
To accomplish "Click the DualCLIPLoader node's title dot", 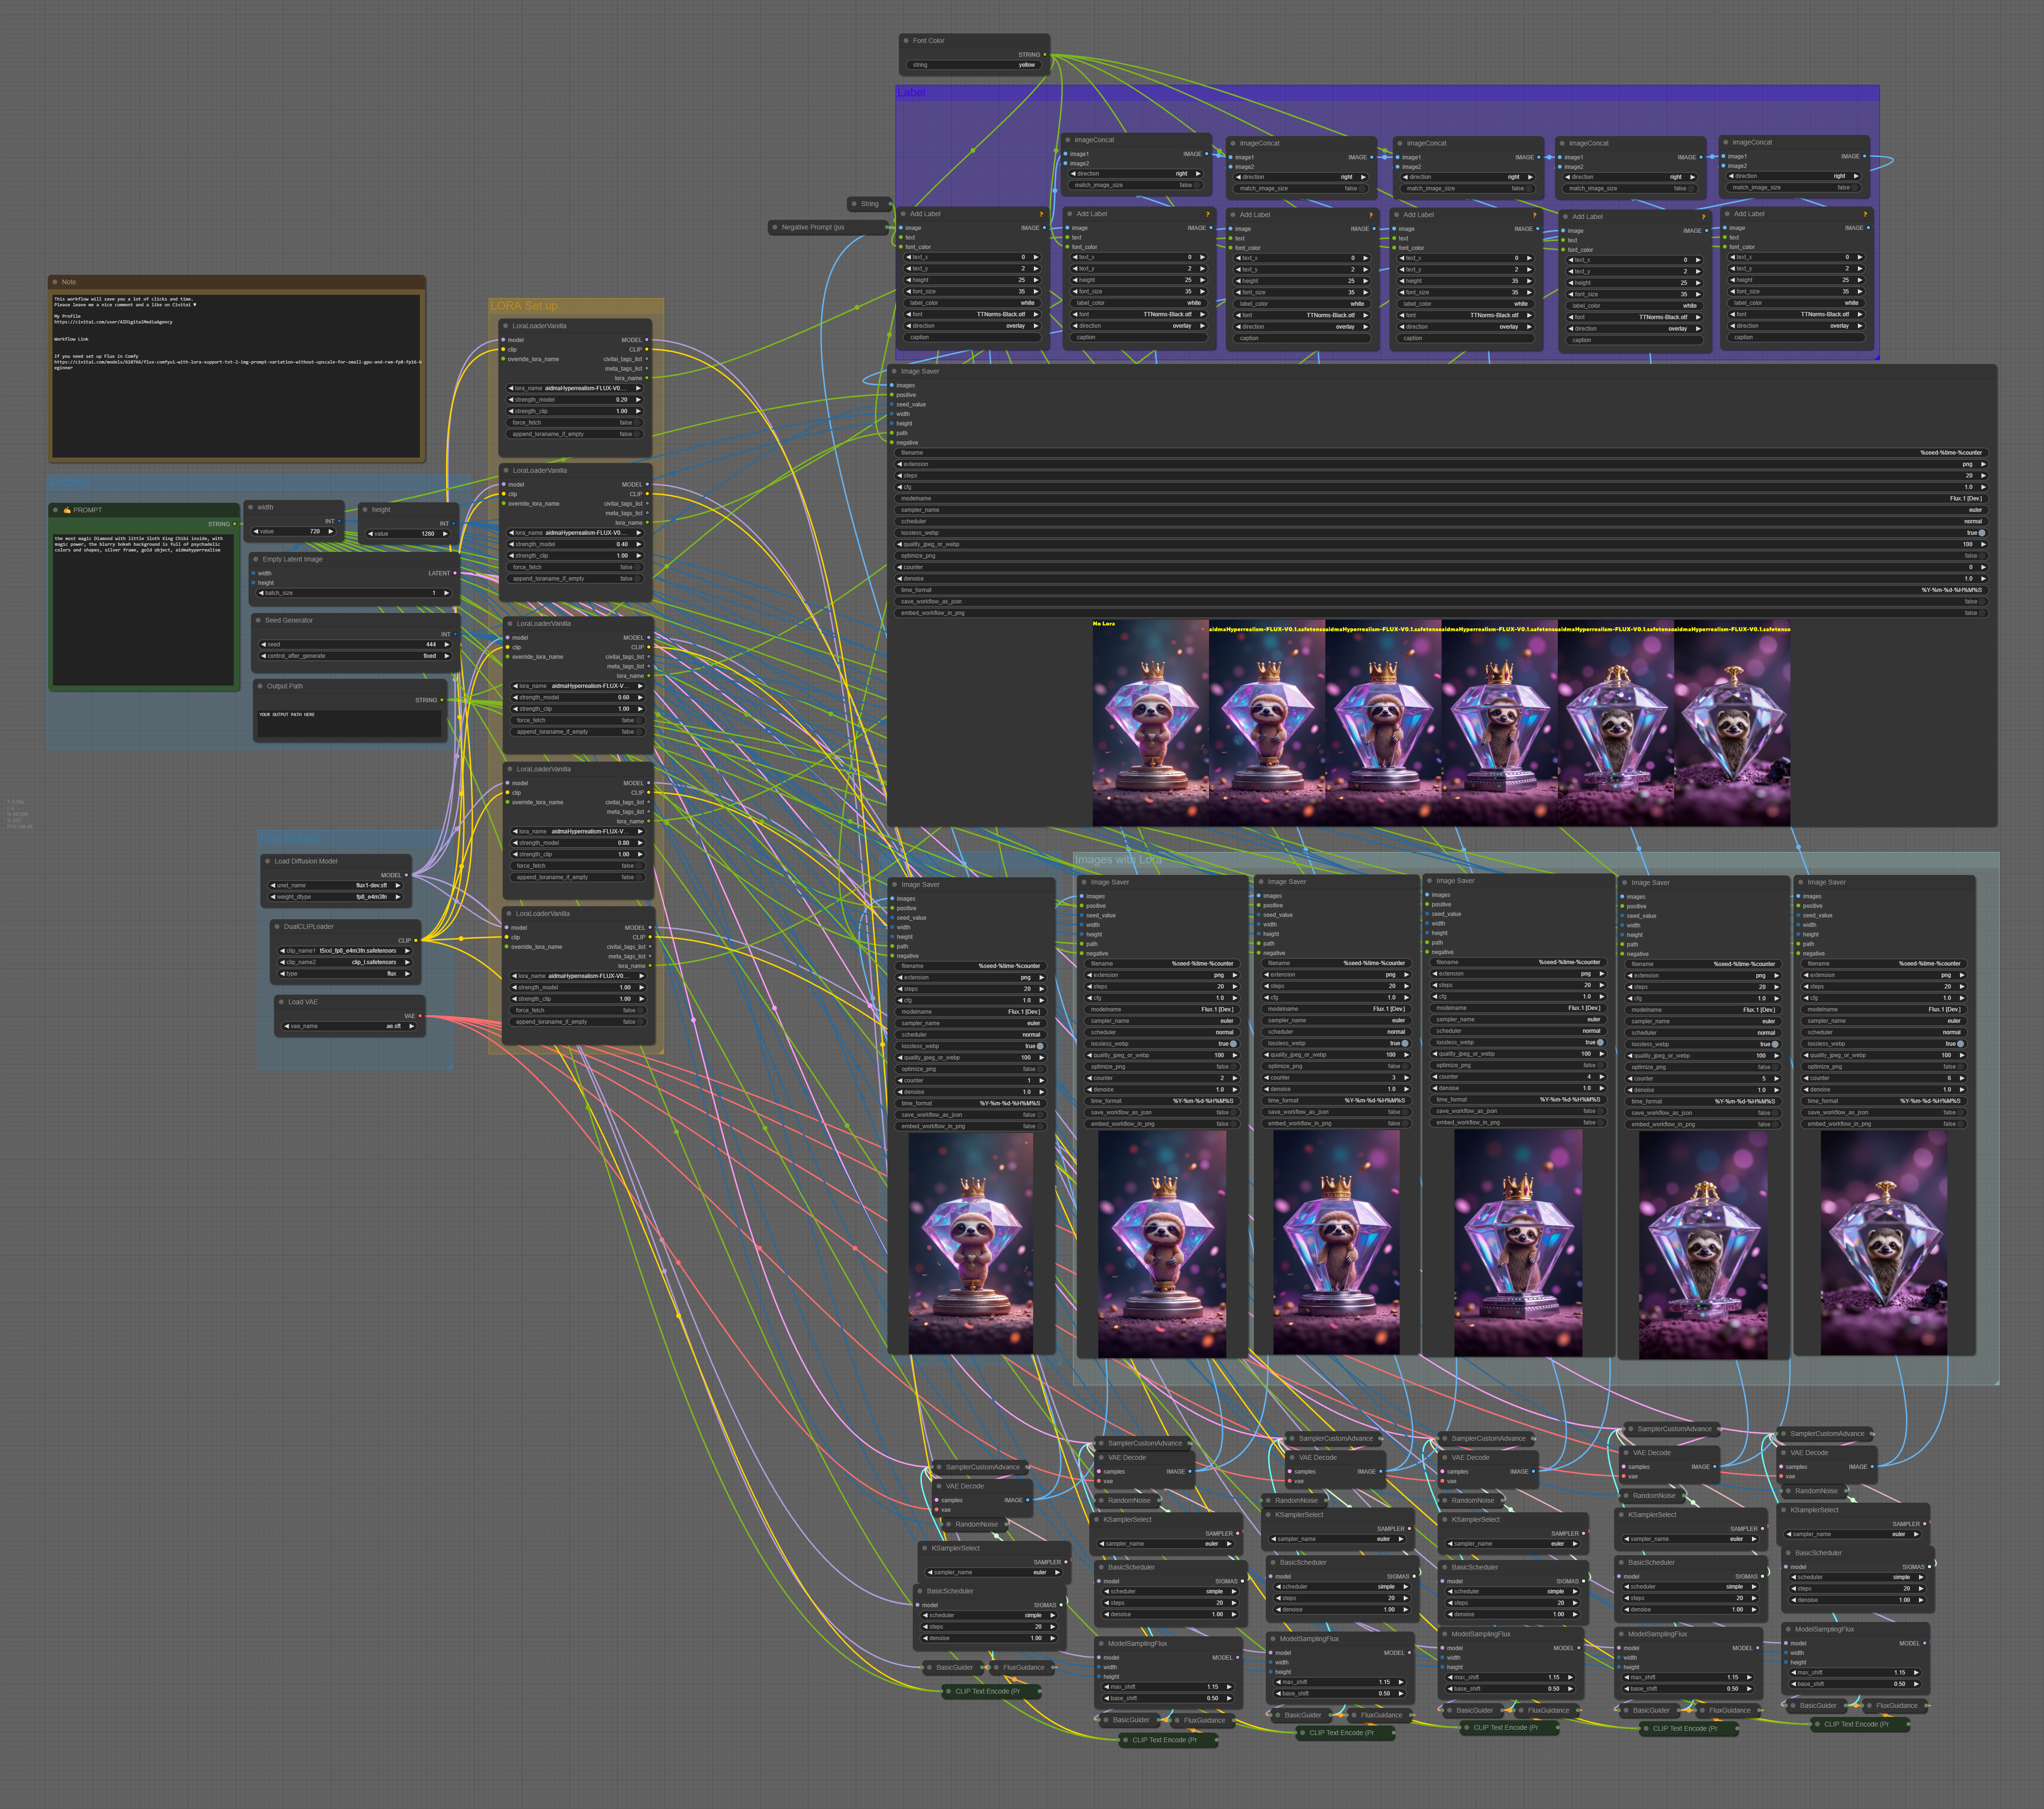I will 277,927.
